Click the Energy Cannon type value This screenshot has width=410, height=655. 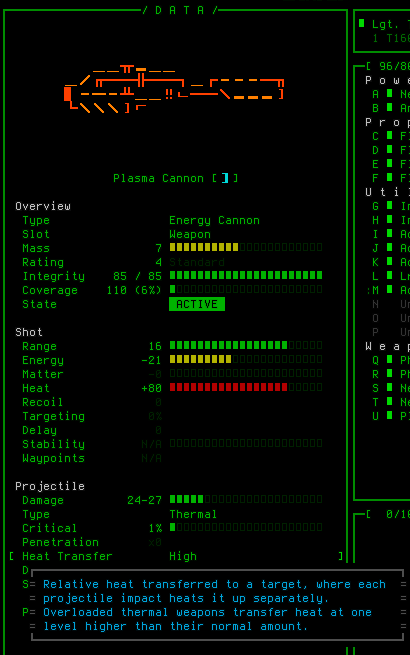tap(214, 220)
